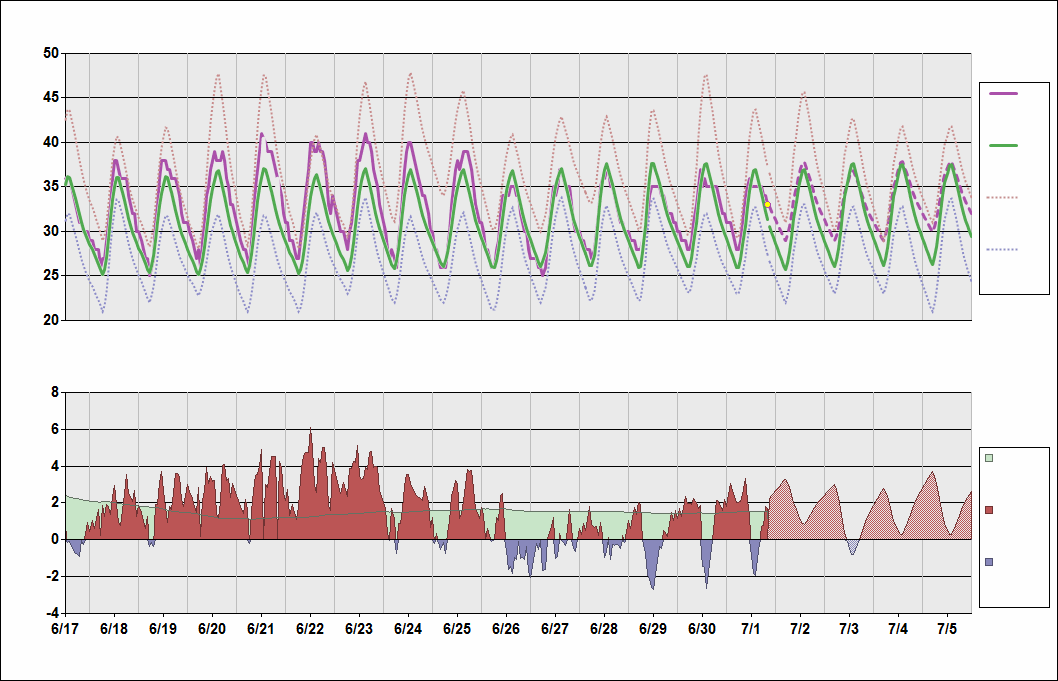Click the dotted blue line legend marker
Image resolution: width=1058 pixels, height=681 pixels.
(1003, 249)
